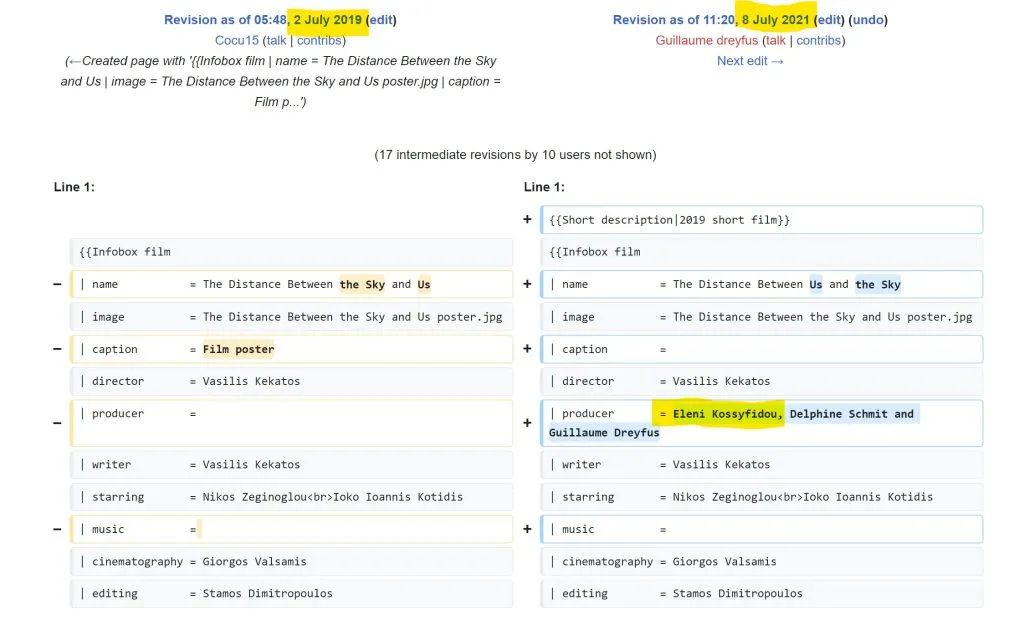Click the highlighted Film poster caption text
The width and height of the screenshot is (1024, 620).
click(x=238, y=350)
